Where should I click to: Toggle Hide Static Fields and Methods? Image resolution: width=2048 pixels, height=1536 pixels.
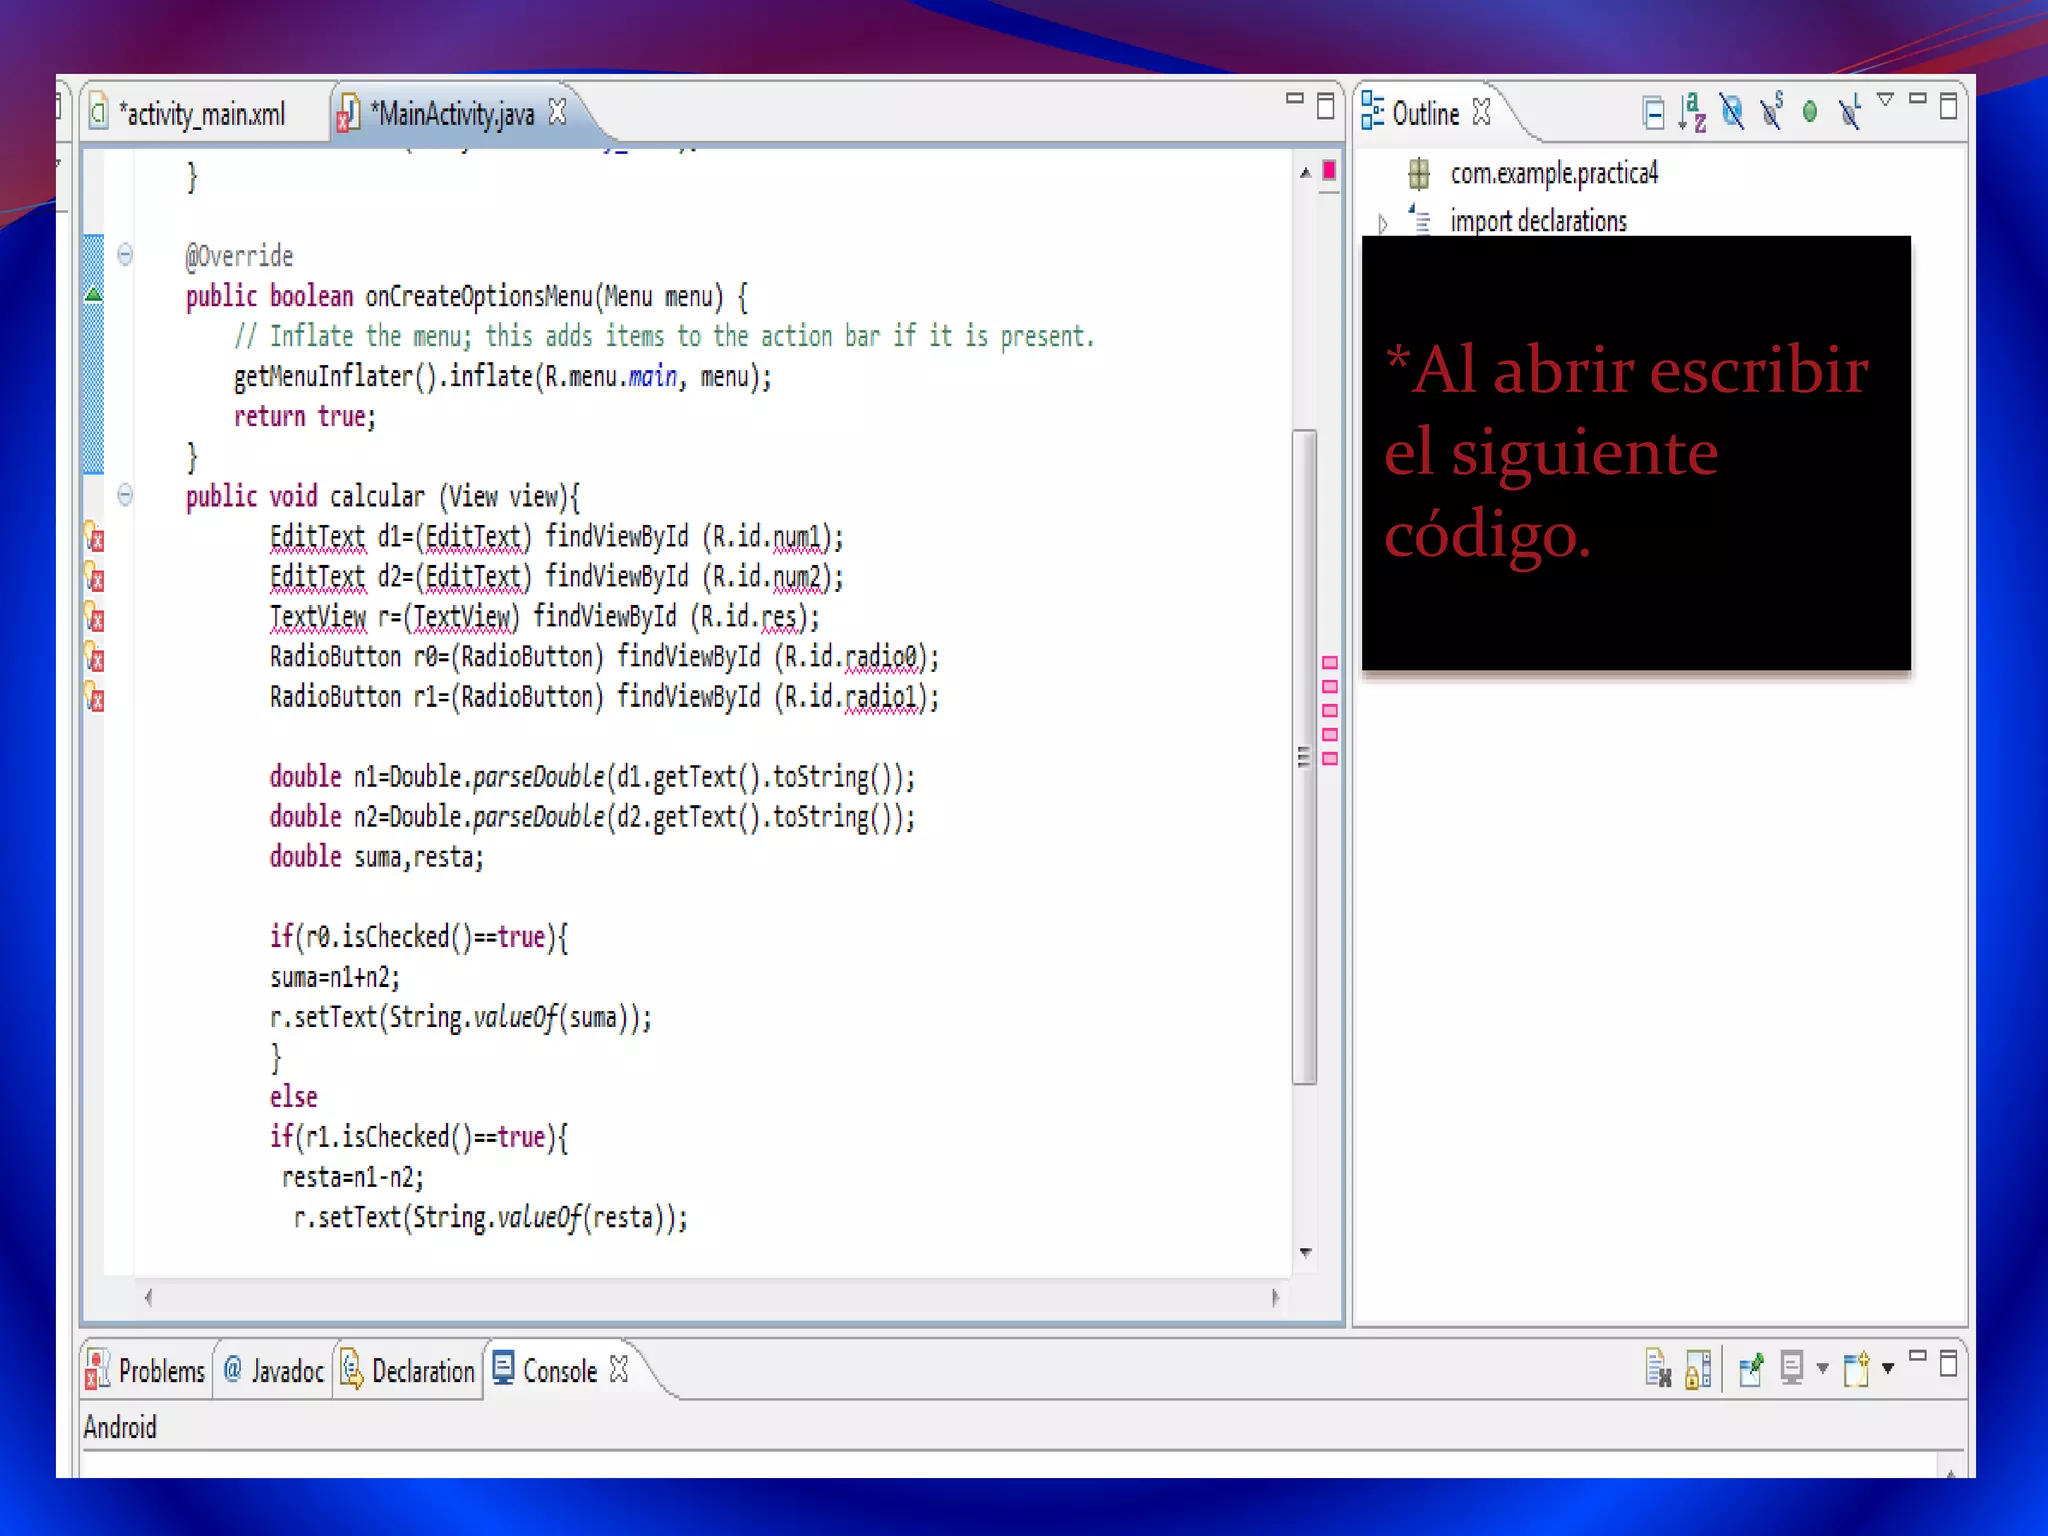(1772, 112)
